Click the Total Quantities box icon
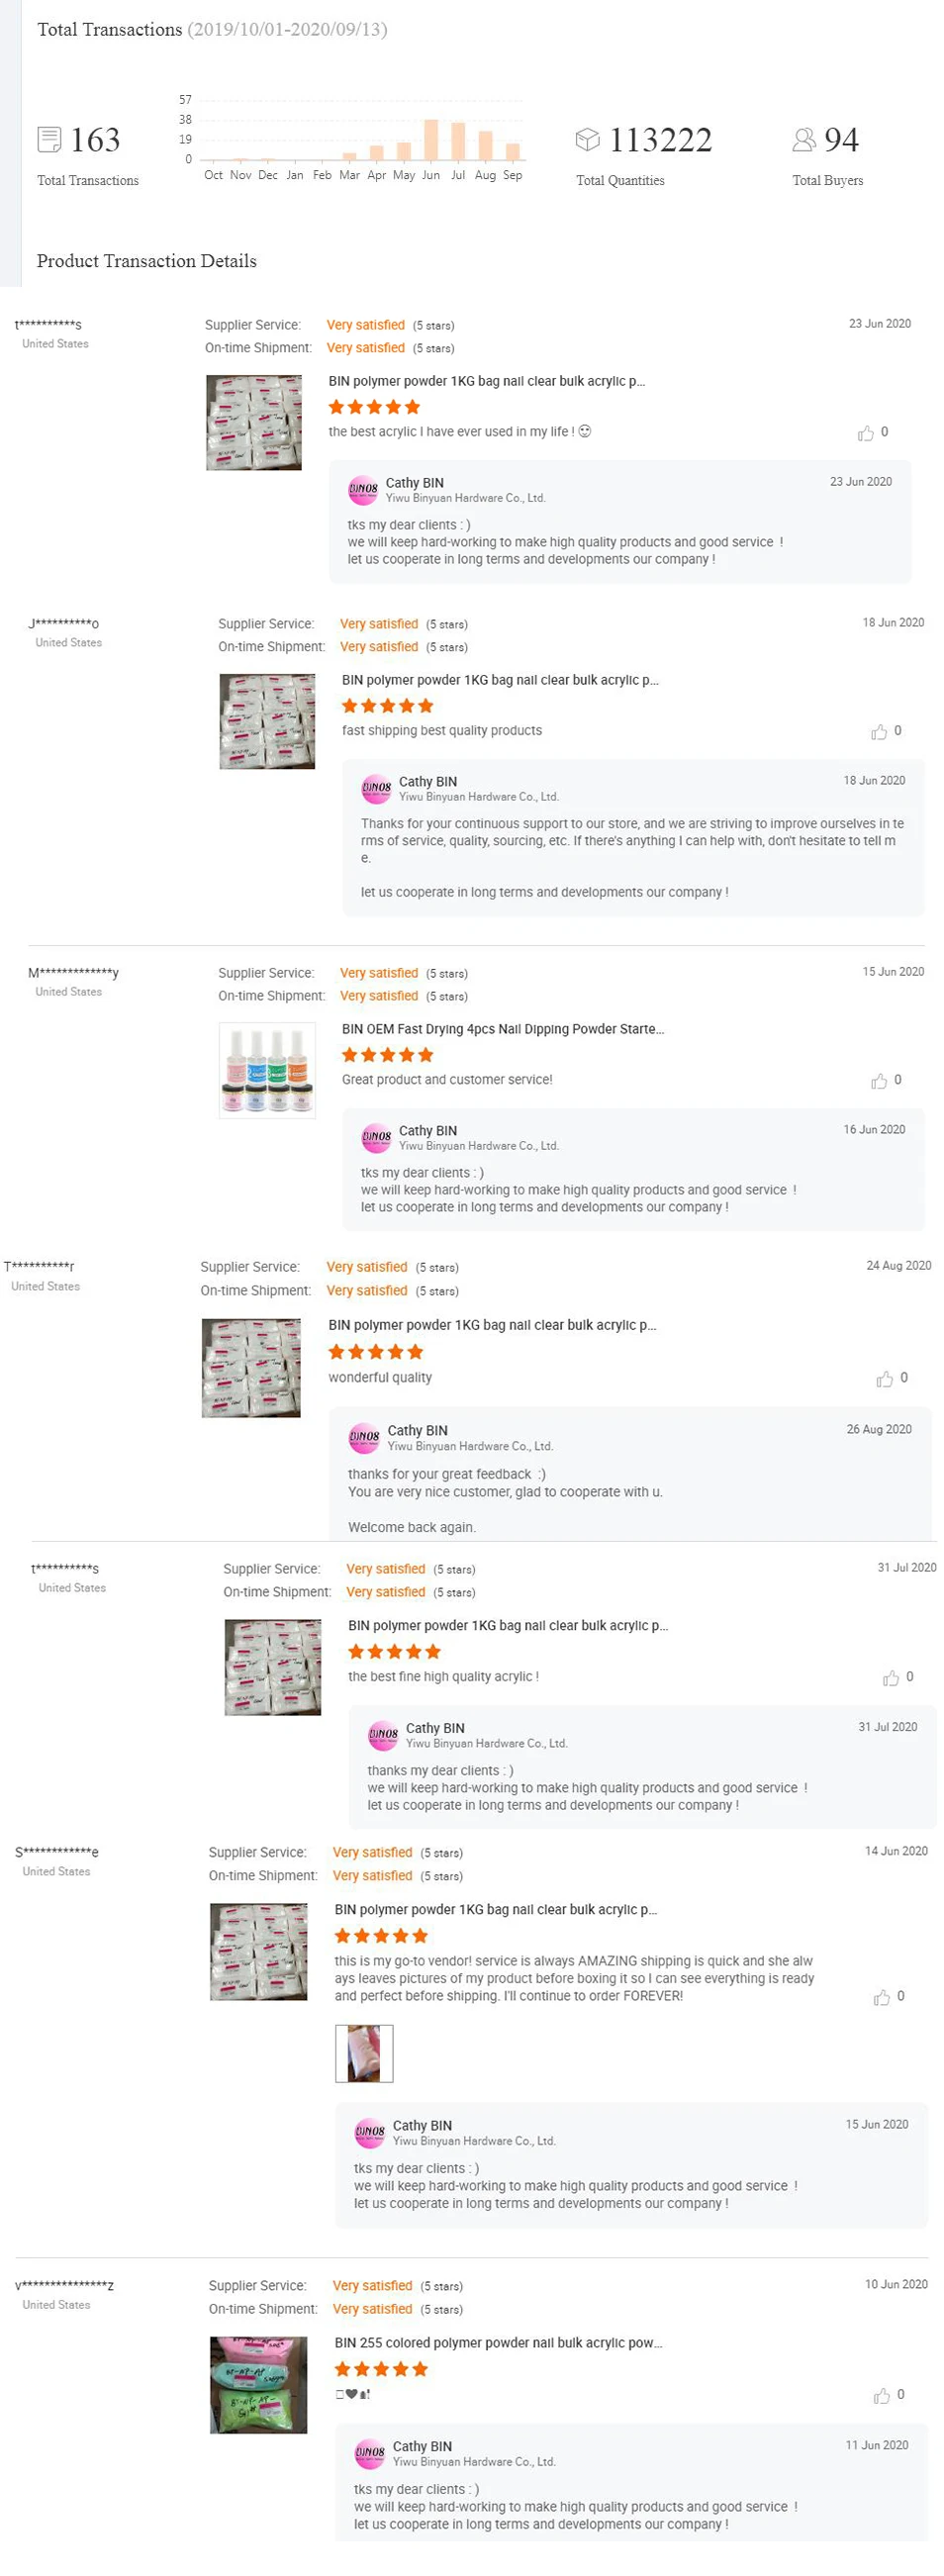The height and width of the screenshot is (2576, 944). pos(587,139)
